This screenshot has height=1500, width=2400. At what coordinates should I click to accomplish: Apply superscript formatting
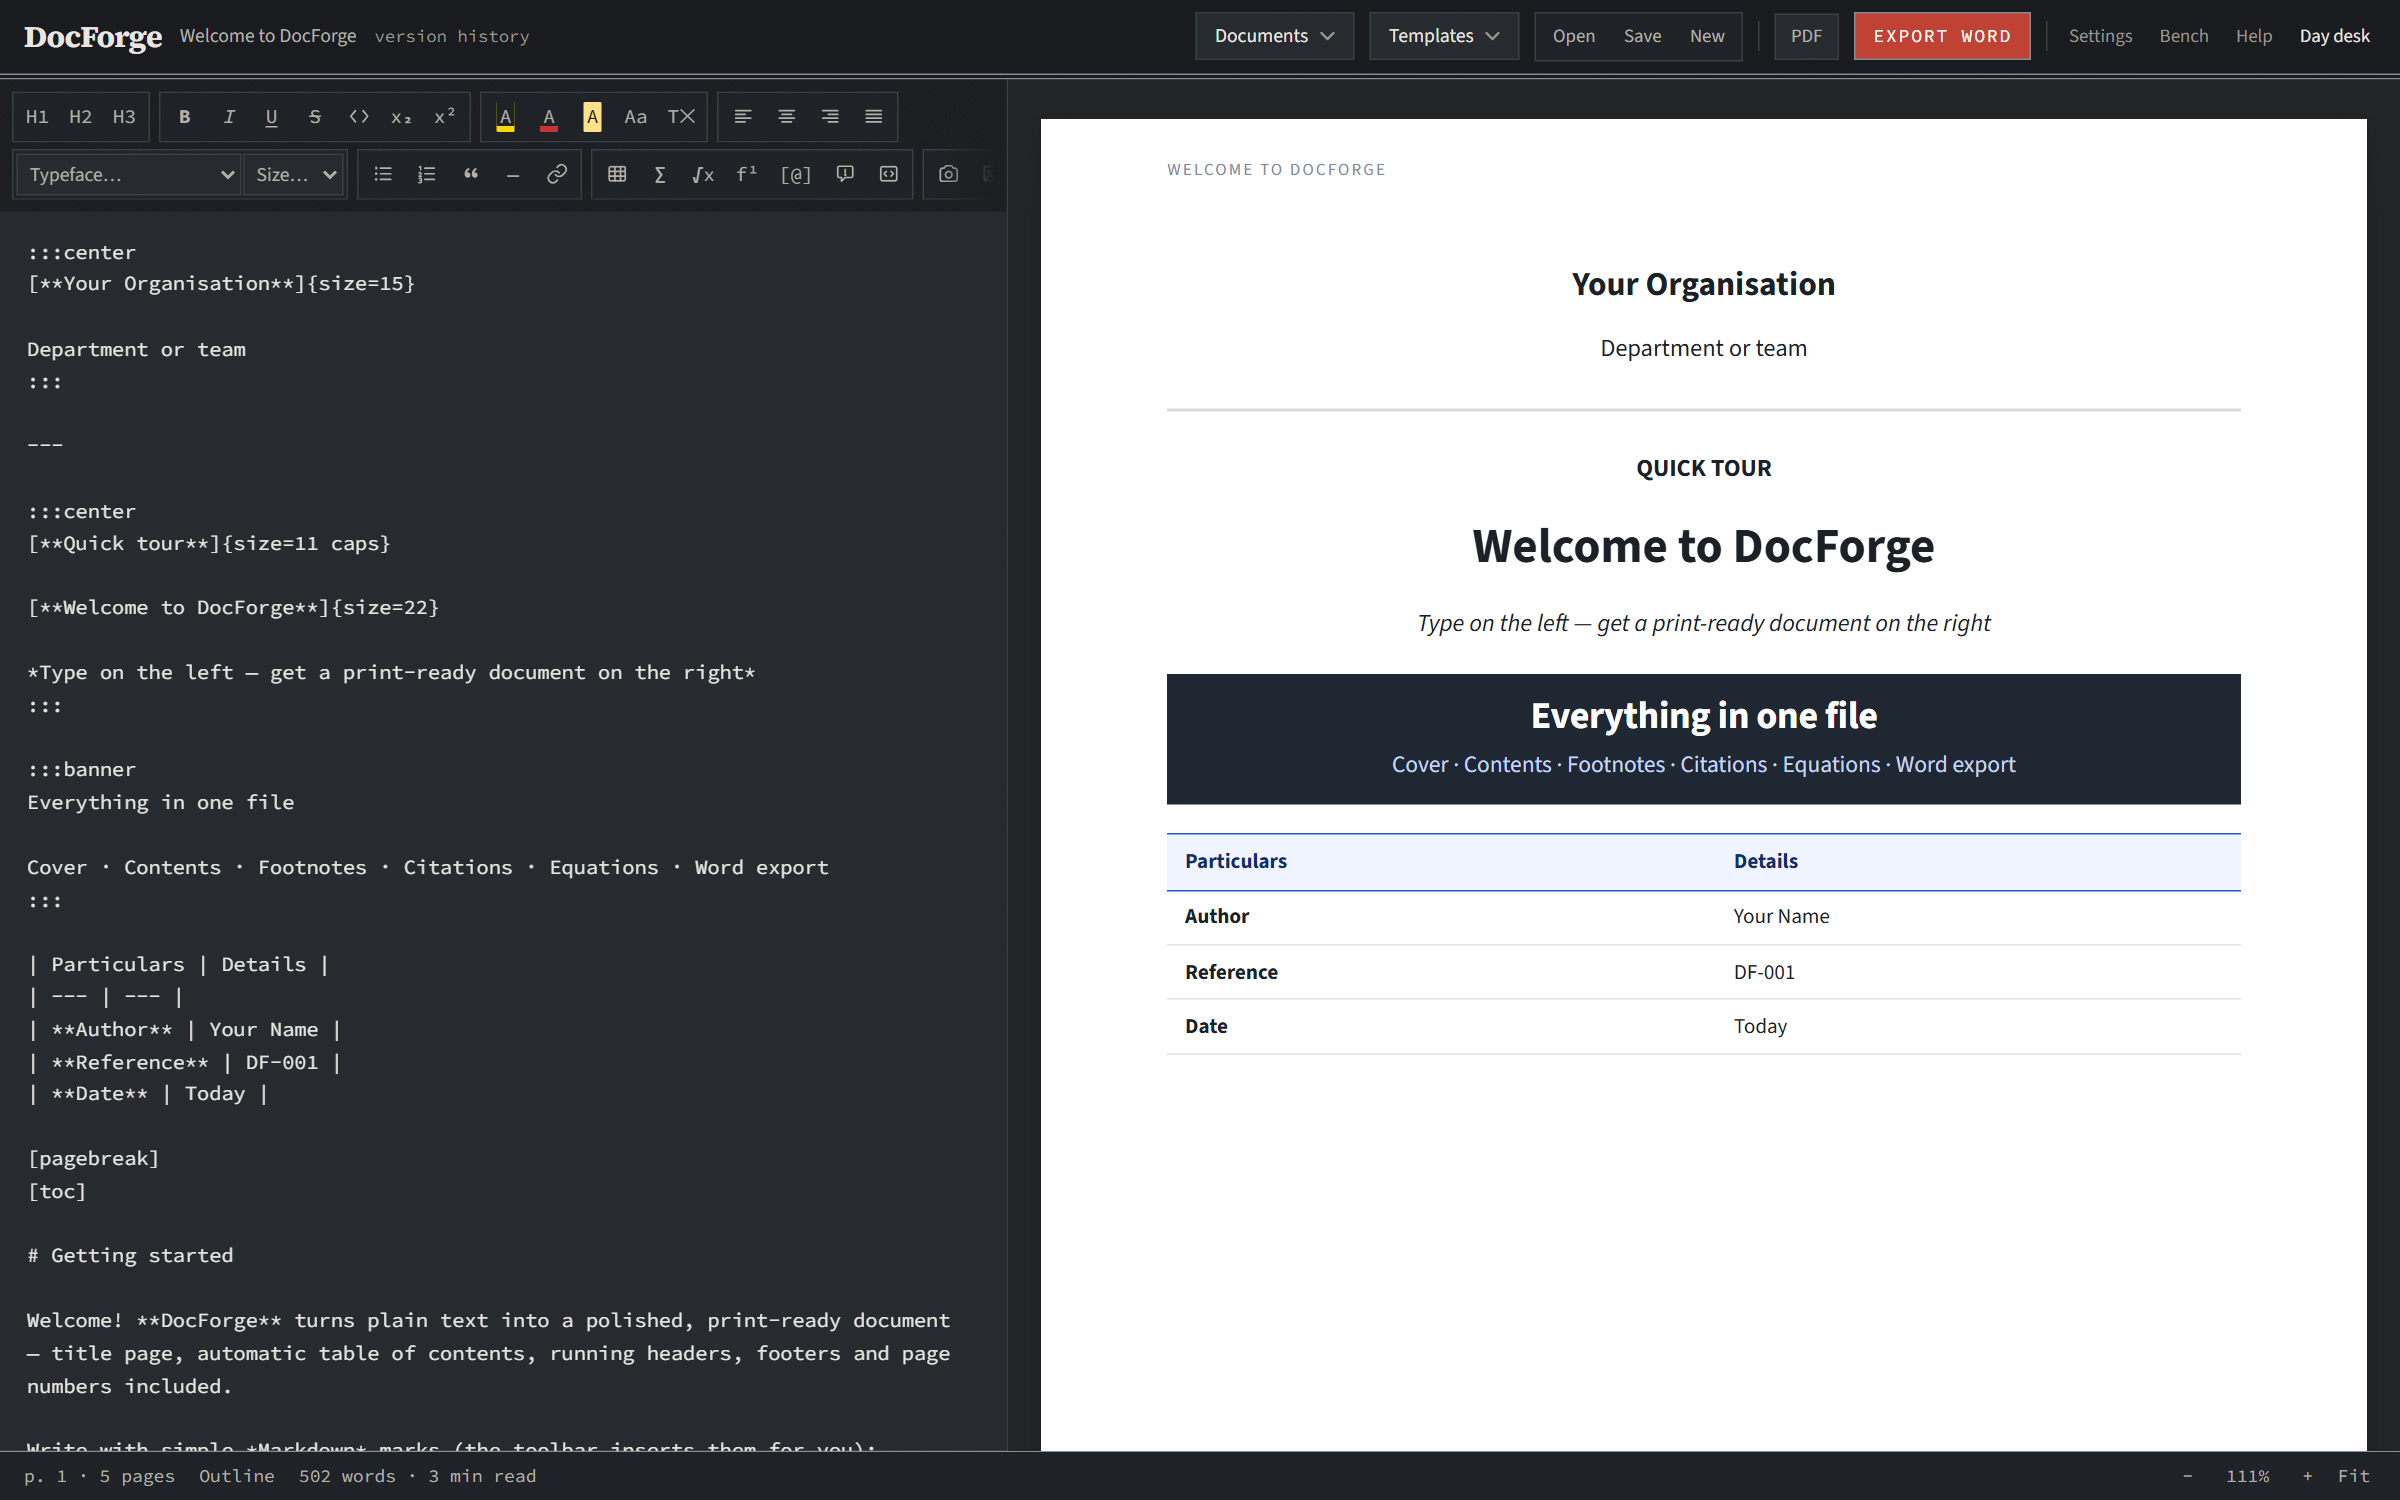tap(445, 117)
